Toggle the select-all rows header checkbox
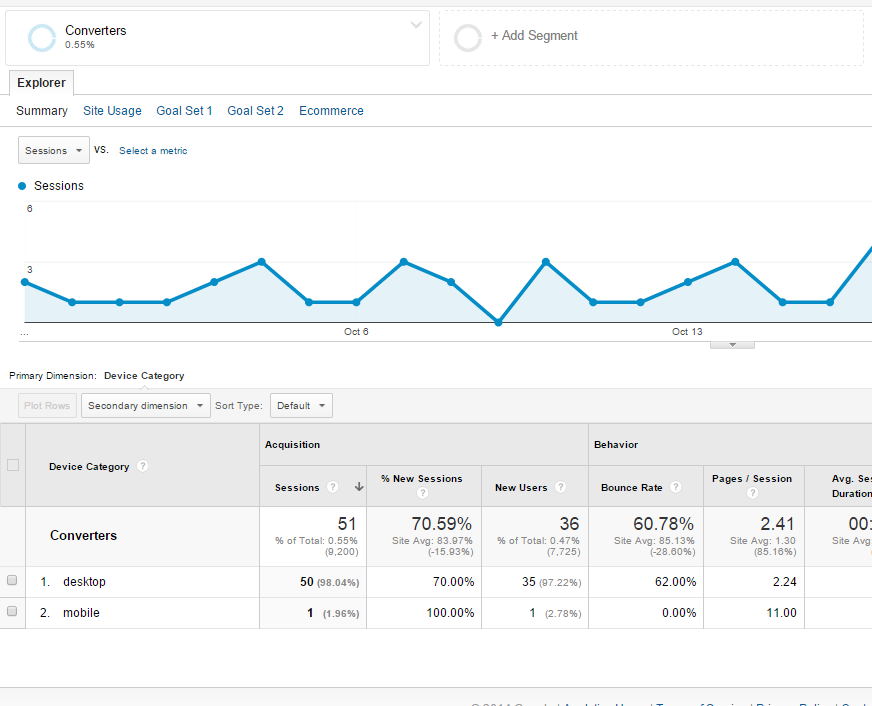Viewport: 872px width, 706px height. pos(12,465)
